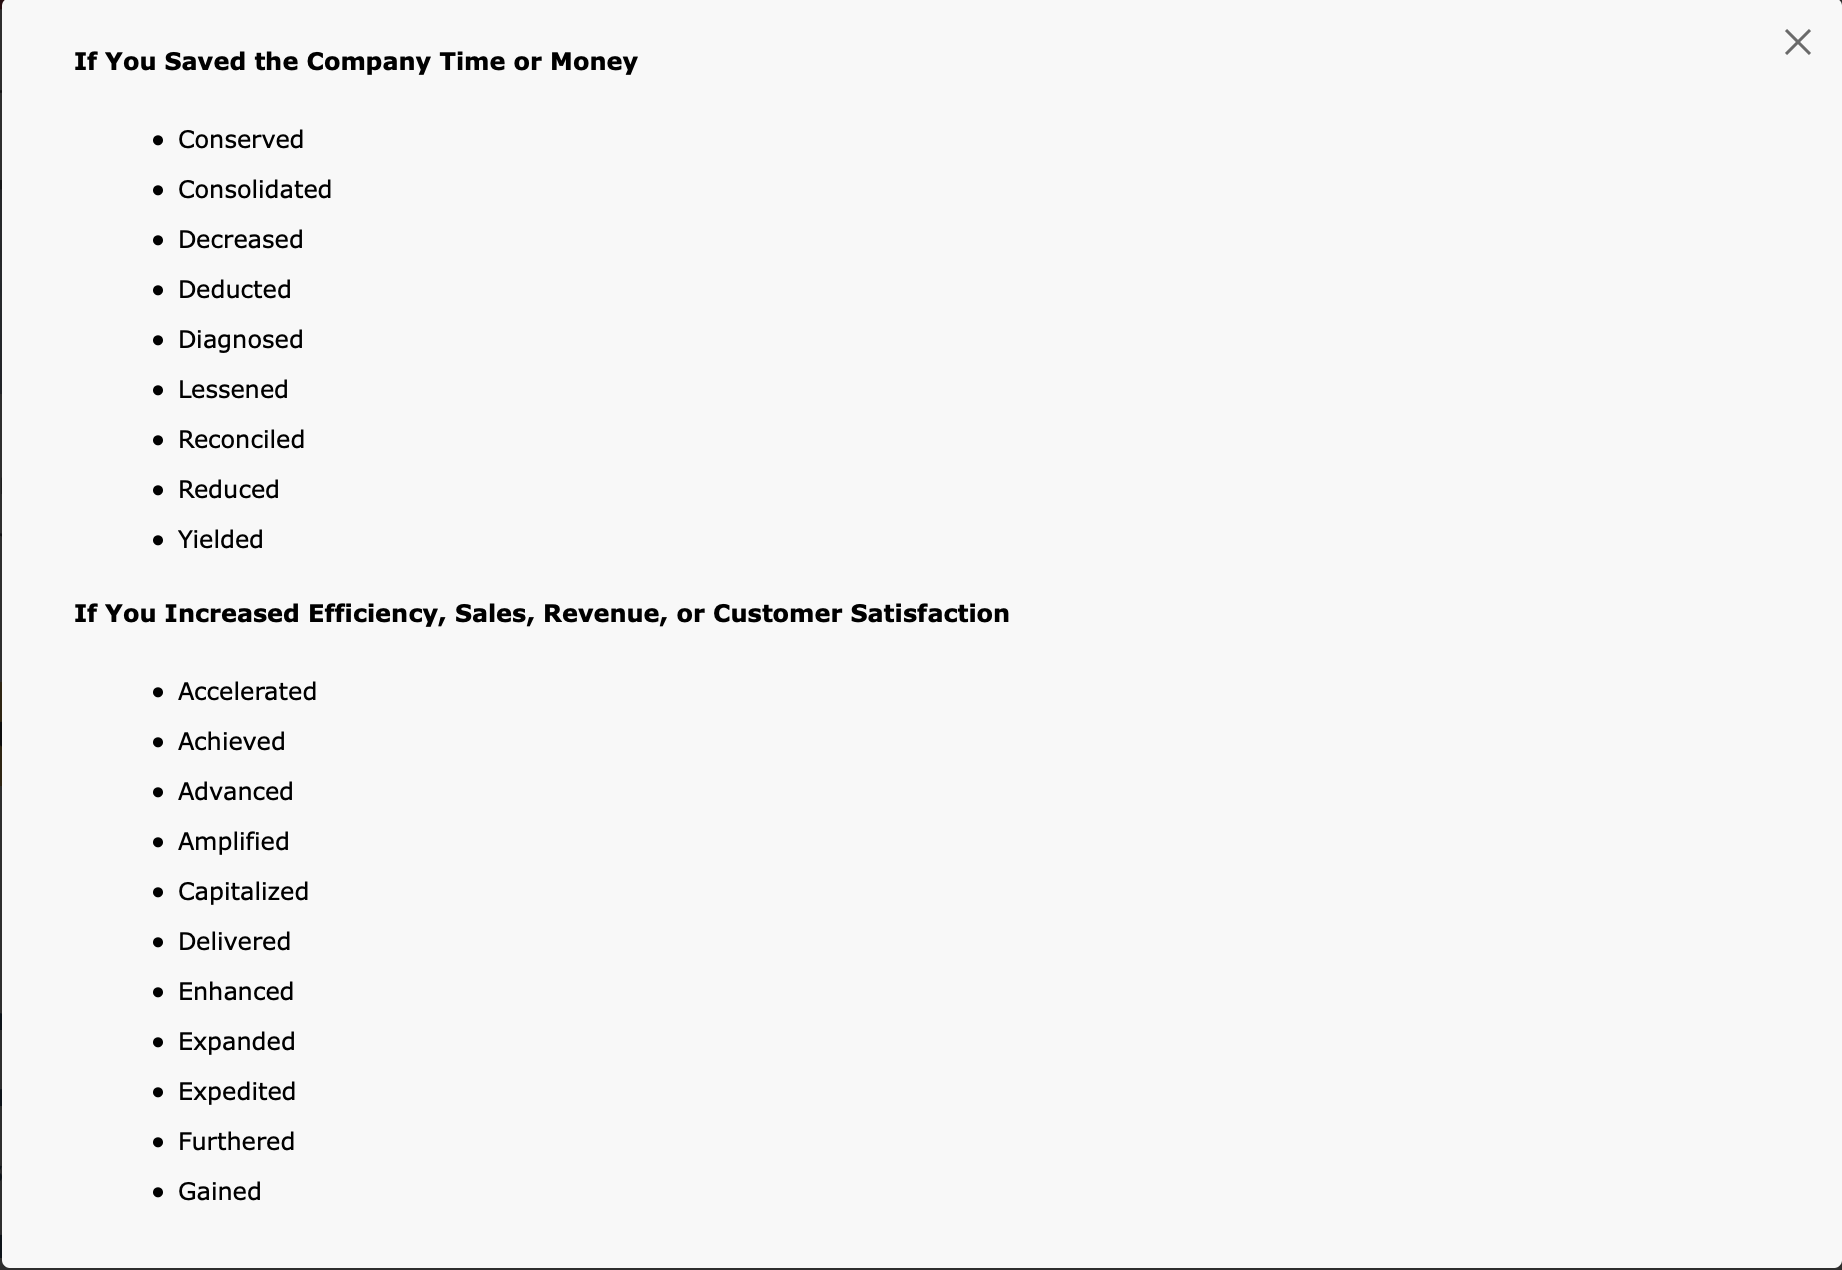Select the word Diagnosed
Image resolution: width=1842 pixels, height=1270 pixels.
click(241, 340)
